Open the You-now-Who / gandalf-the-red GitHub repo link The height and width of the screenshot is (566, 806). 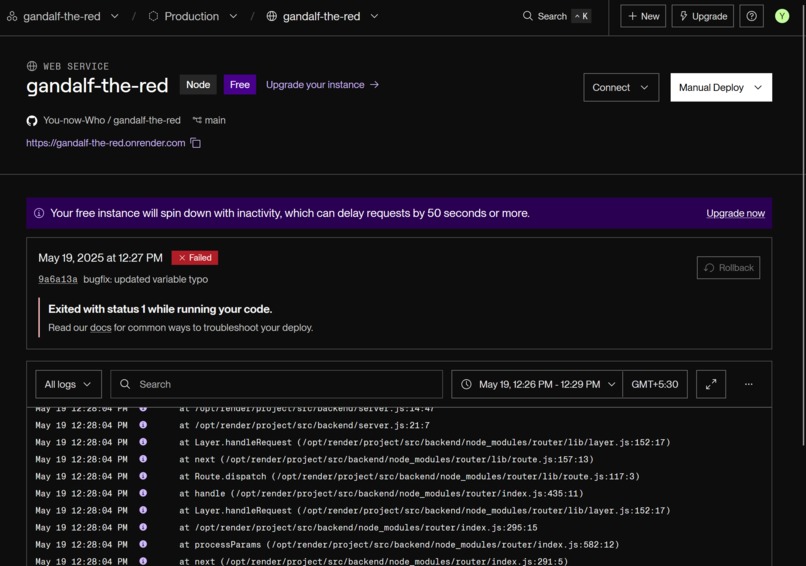(x=112, y=120)
